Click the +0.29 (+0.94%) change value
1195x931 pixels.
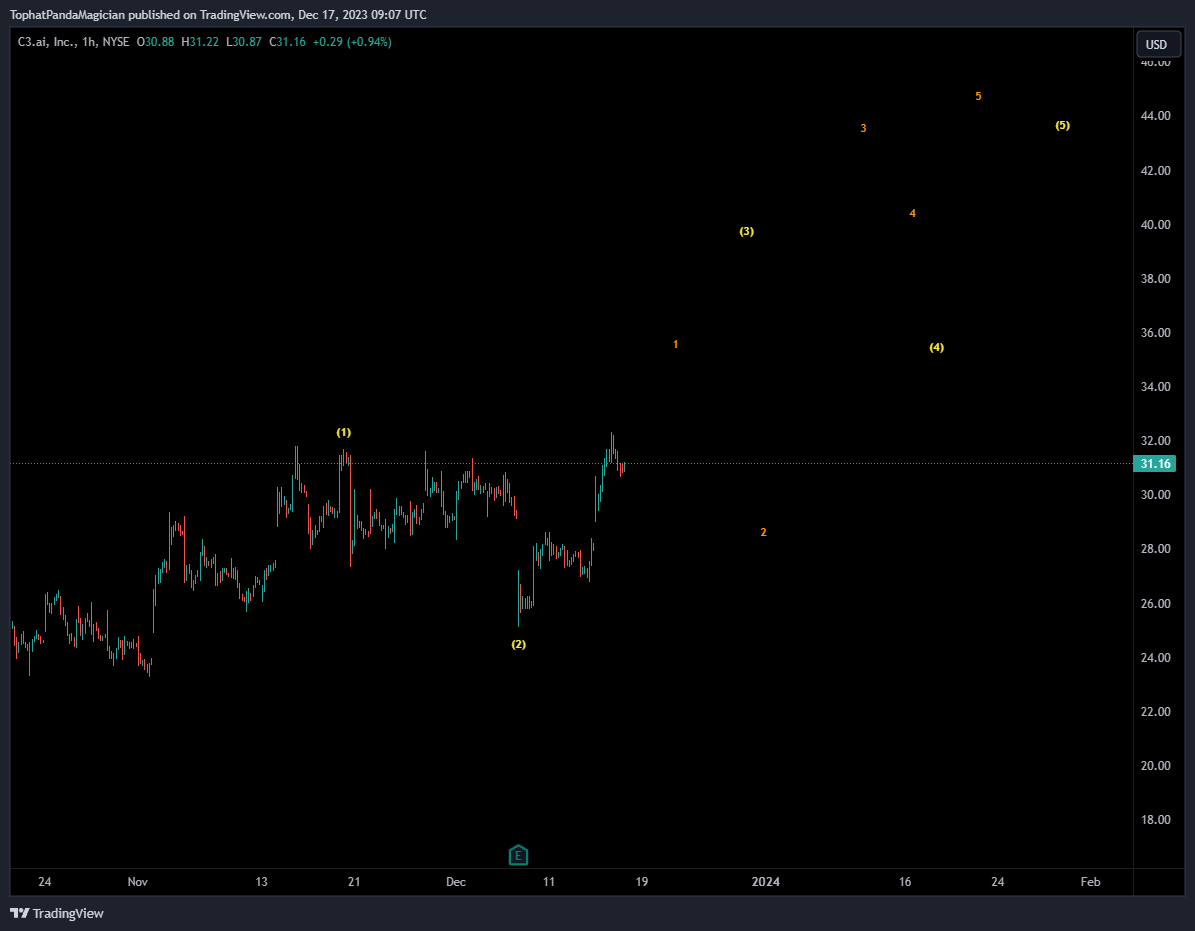[x=352, y=42]
